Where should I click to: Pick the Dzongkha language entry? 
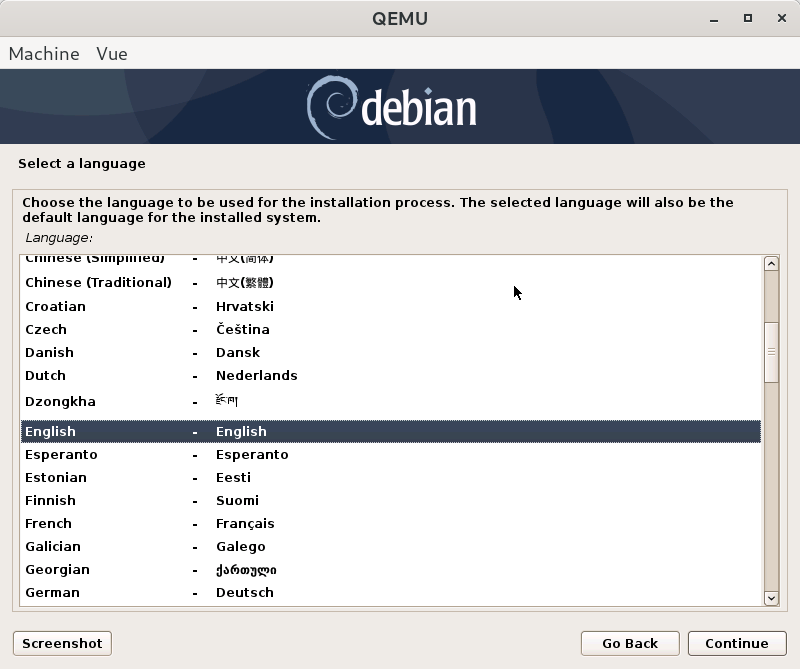[60, 401]
